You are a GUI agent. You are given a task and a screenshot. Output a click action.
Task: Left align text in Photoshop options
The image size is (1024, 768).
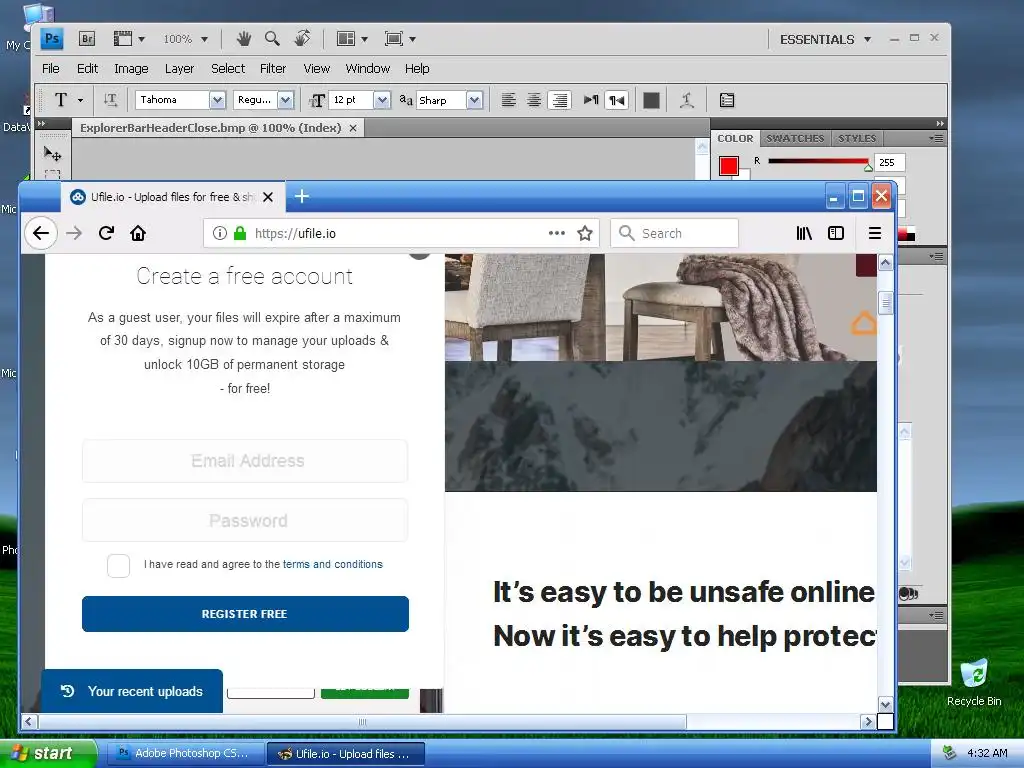pyautogui.click(x=509, y=100)
